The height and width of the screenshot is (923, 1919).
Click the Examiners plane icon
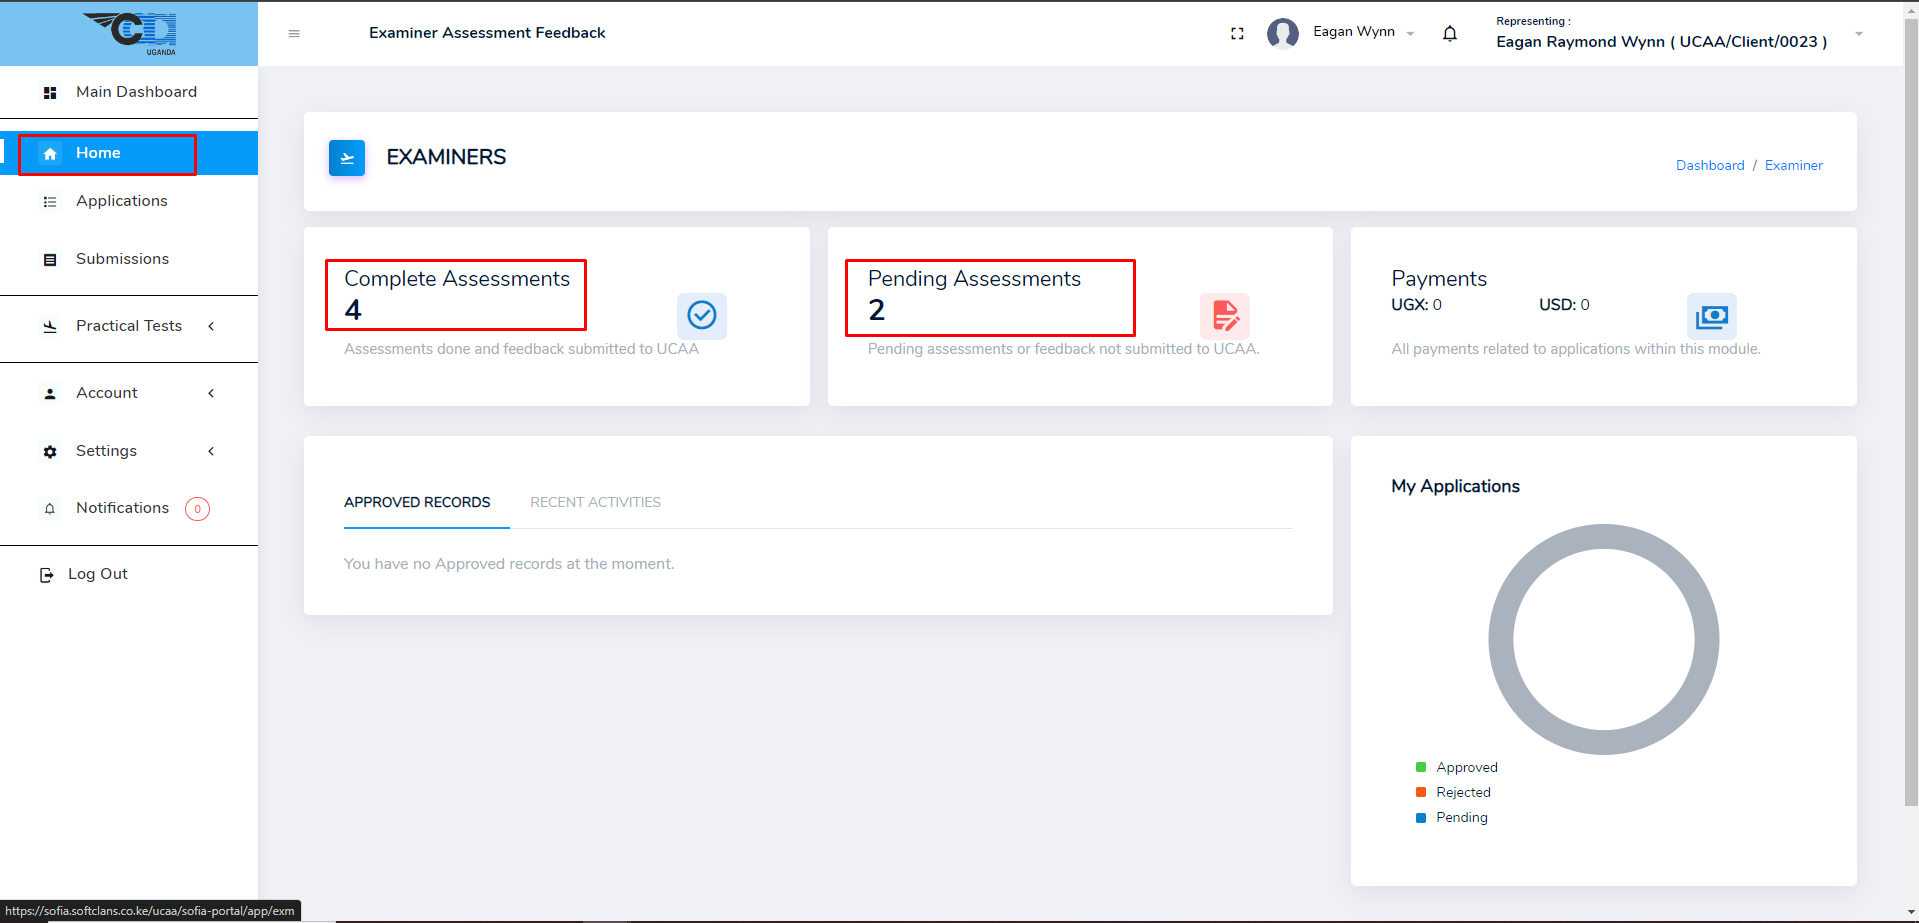pos(347,158)
